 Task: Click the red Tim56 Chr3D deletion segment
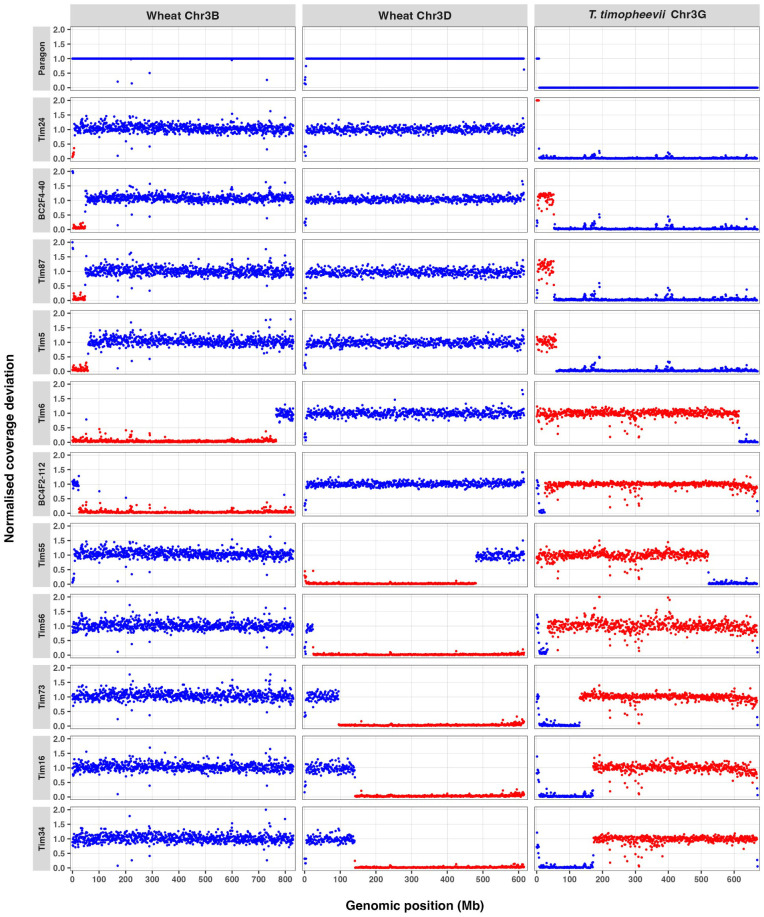click(x=418, y=654)
